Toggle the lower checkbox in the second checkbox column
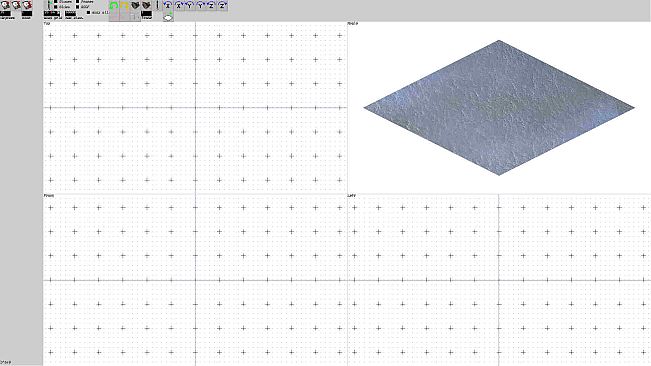 78,7
